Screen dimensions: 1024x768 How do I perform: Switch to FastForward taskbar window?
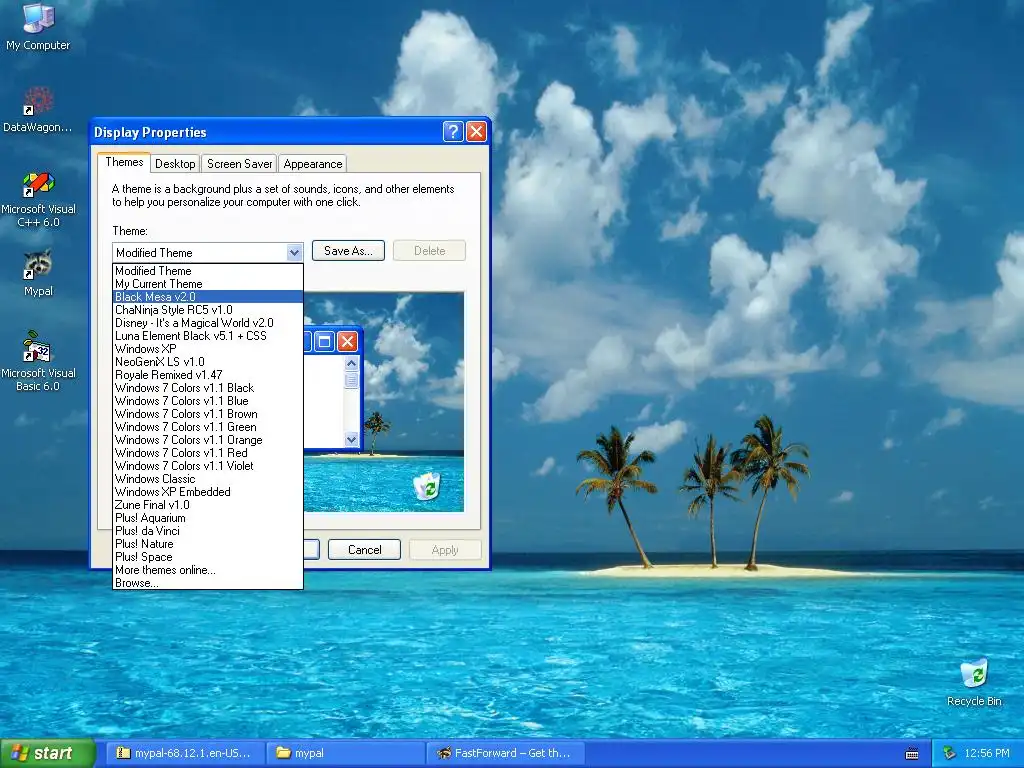pyautogui.click(x=505, y=753)
